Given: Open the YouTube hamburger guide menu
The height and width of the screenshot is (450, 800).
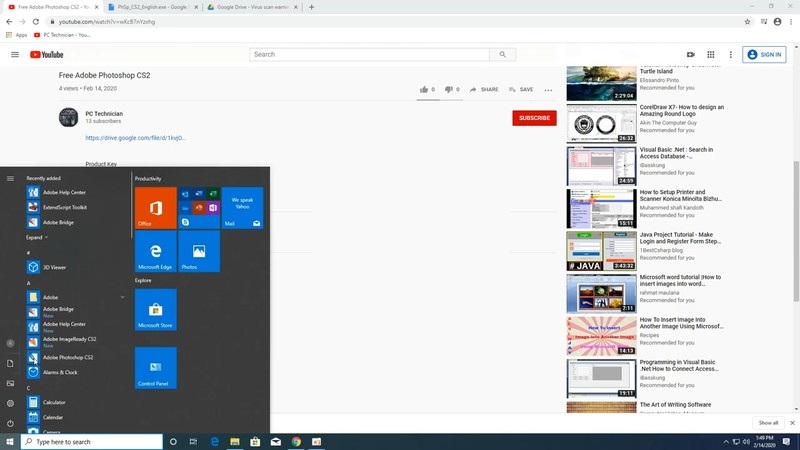Looking at the screenshot, I should tap(15, 55).
